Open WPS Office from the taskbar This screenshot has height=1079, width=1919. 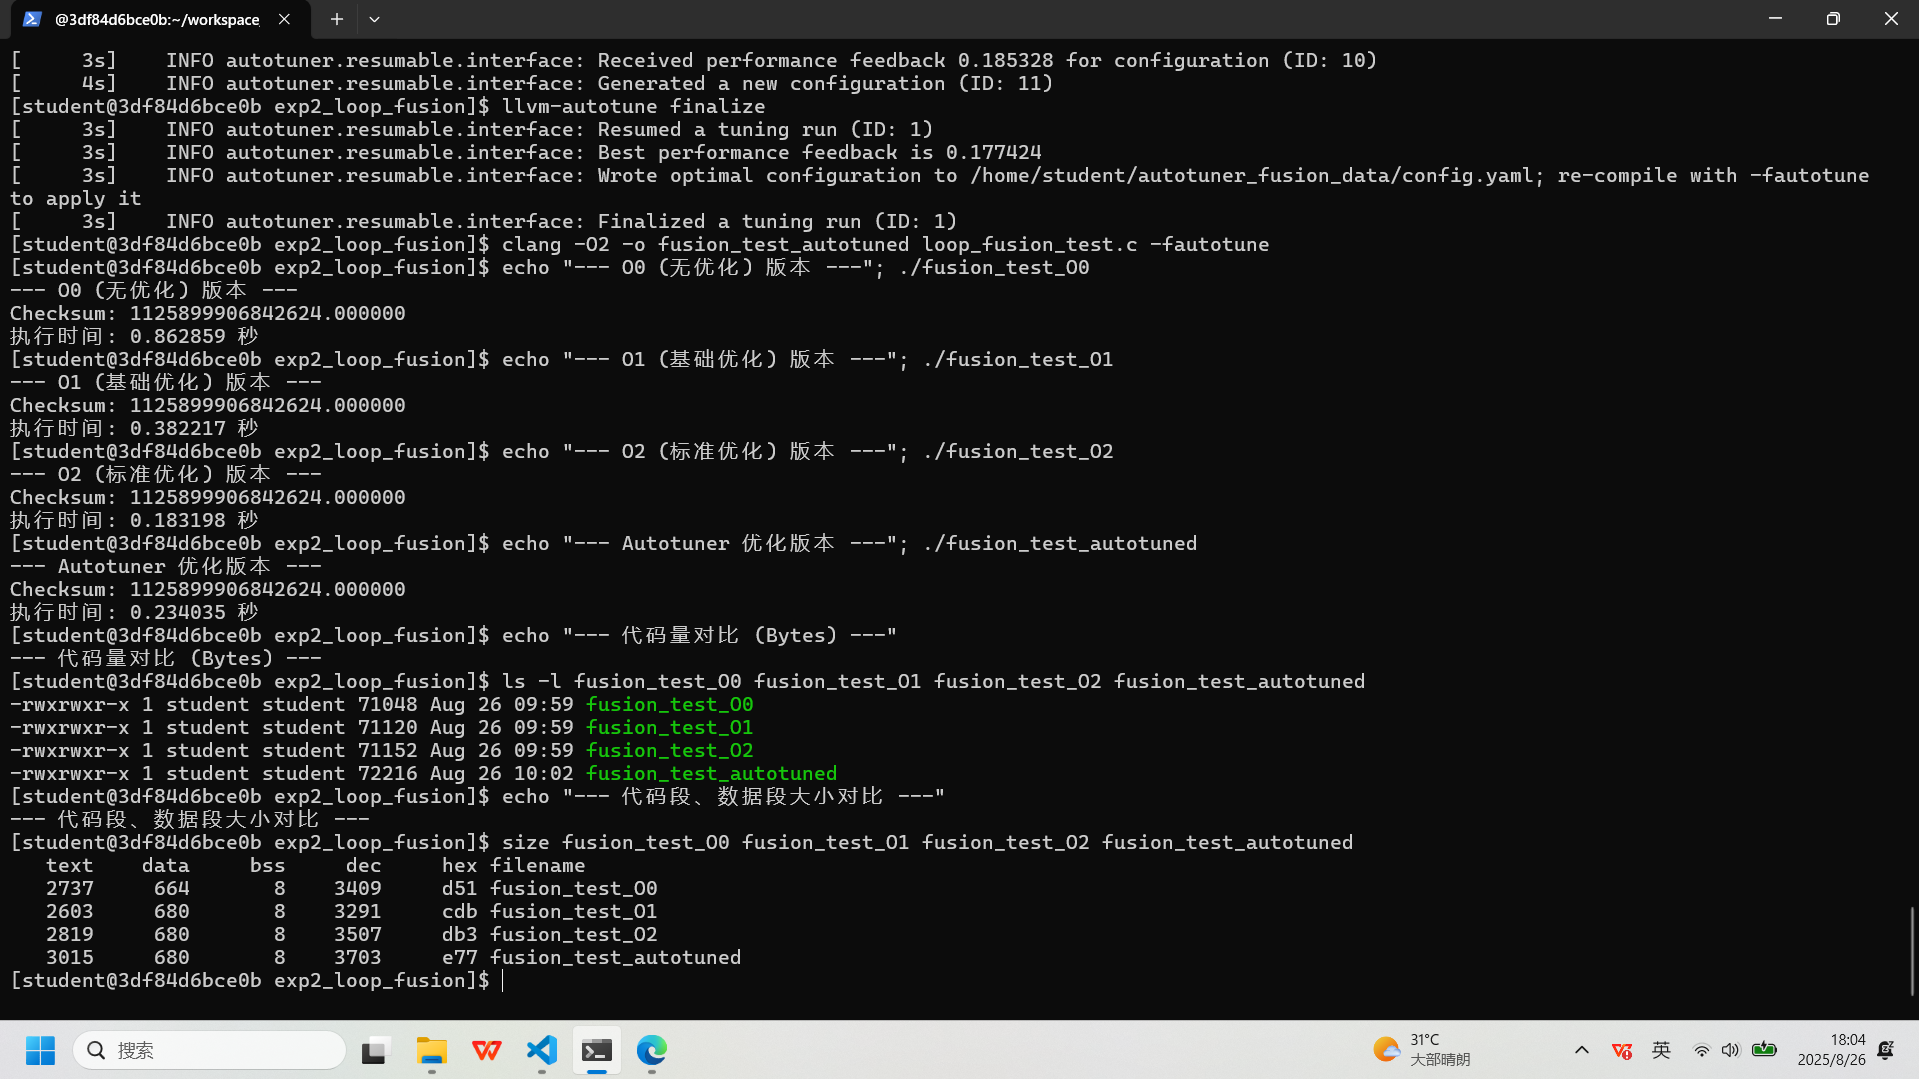click(487, 1050)
